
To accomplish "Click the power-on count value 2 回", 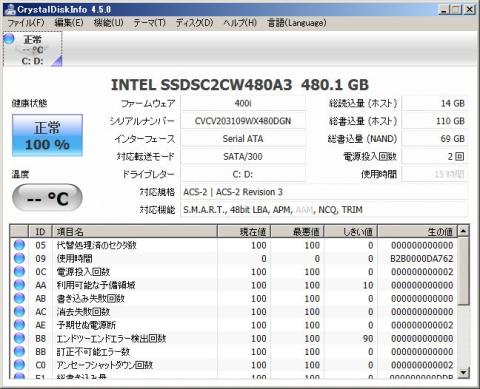I will pyautogui.click(x=435, y=156).
